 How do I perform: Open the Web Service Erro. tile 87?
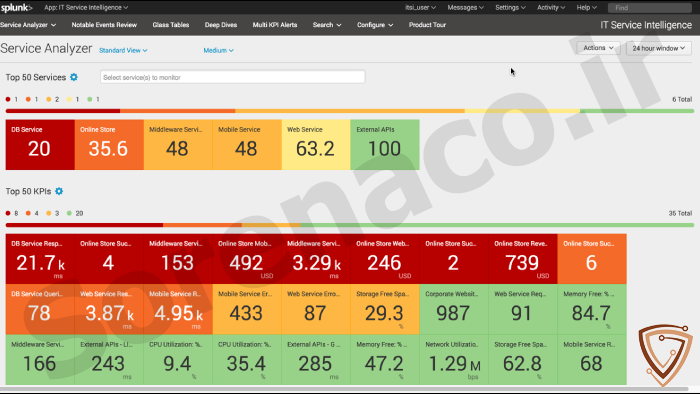[x=316, y=309]
